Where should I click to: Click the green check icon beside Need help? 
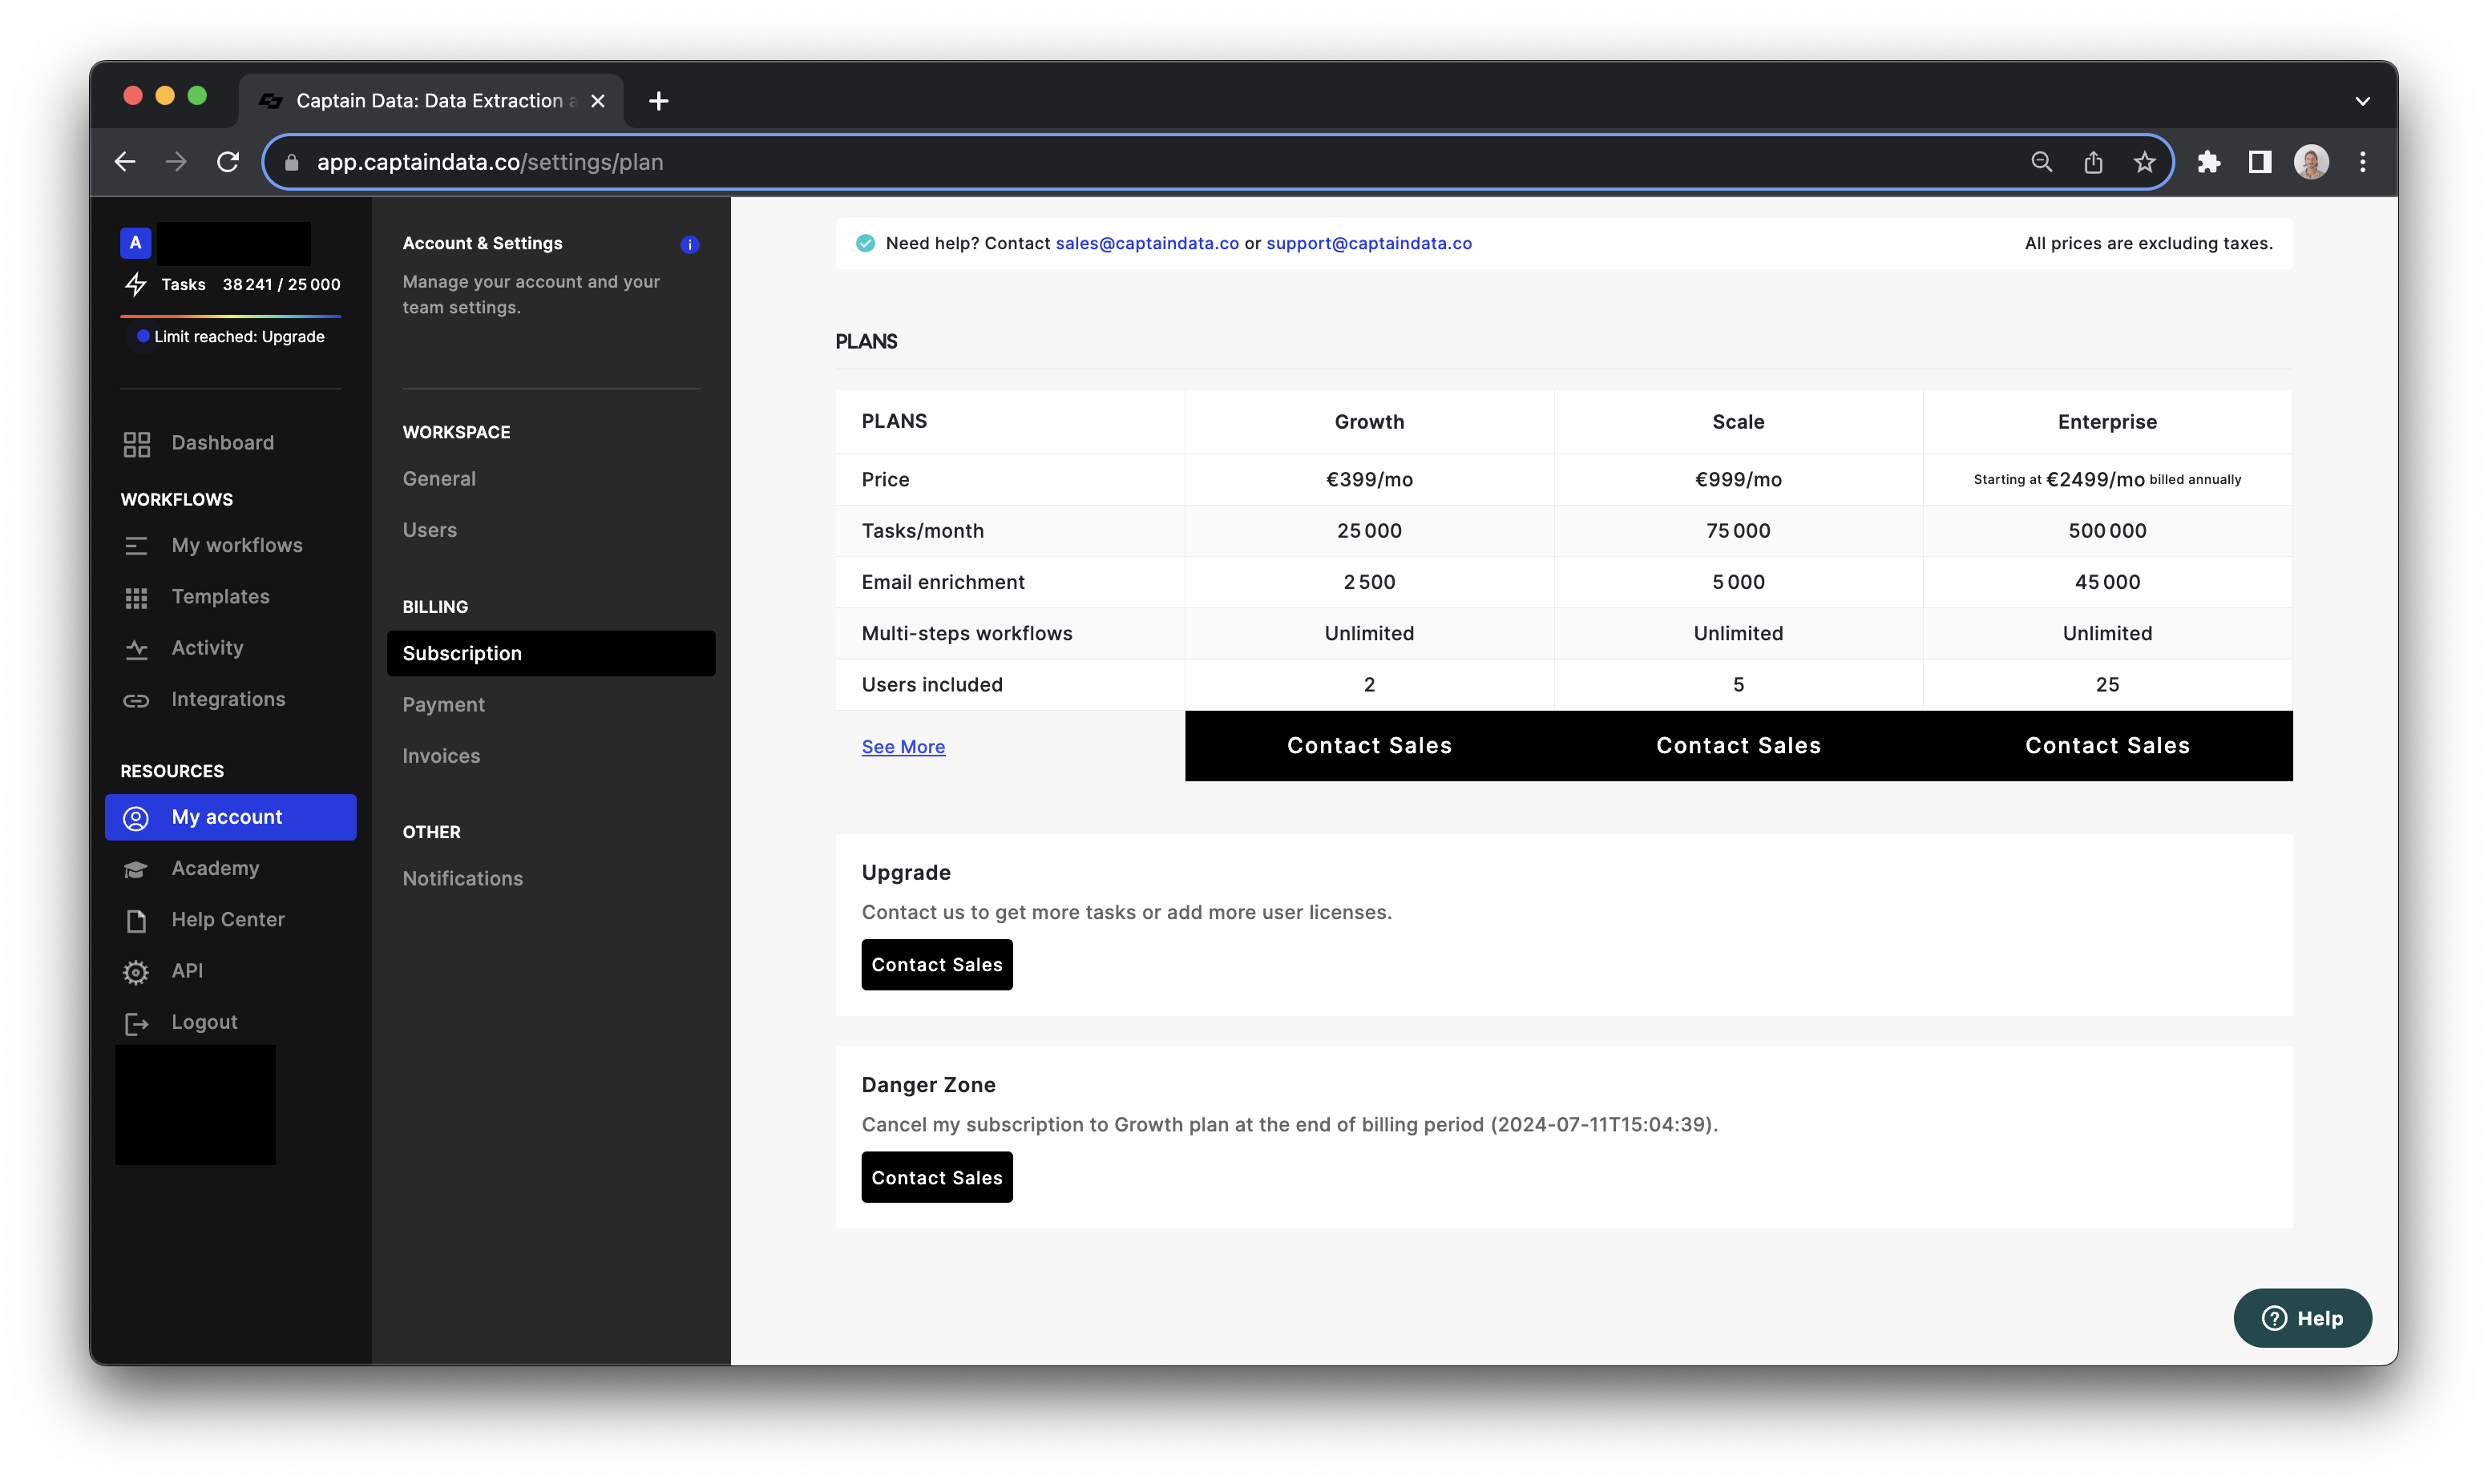865,243
